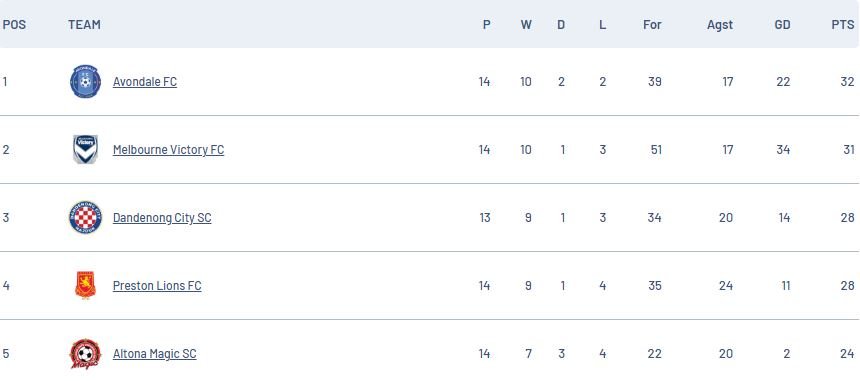This screenshot has width=860, height=381.
Task: Click the Avondale FC club crest
Action: click(x=85, y=82)
